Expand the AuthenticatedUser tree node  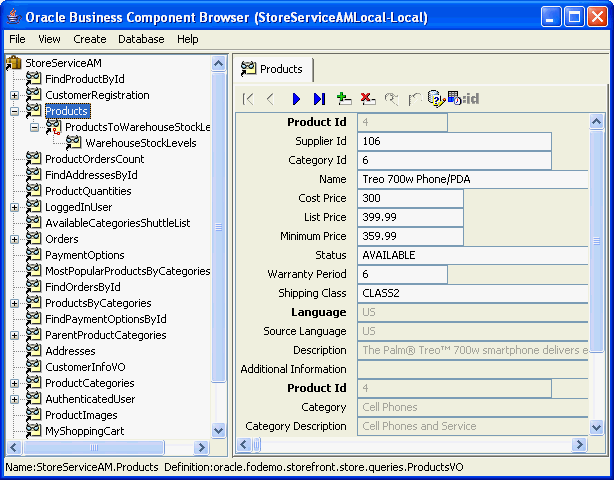(x=14, y=399)
